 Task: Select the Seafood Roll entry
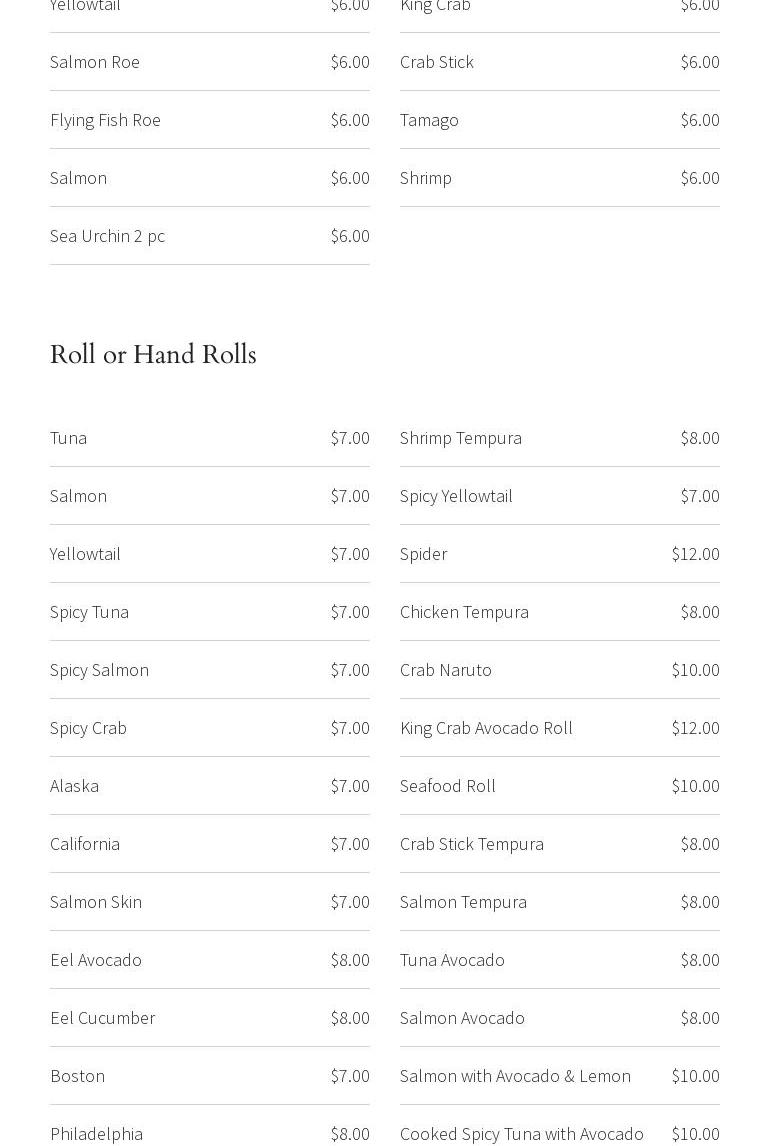click(448, 786)
